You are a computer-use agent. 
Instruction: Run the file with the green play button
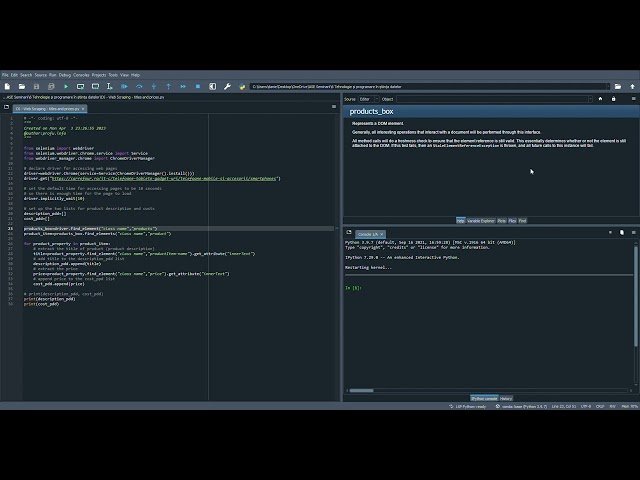pos(66,87)
